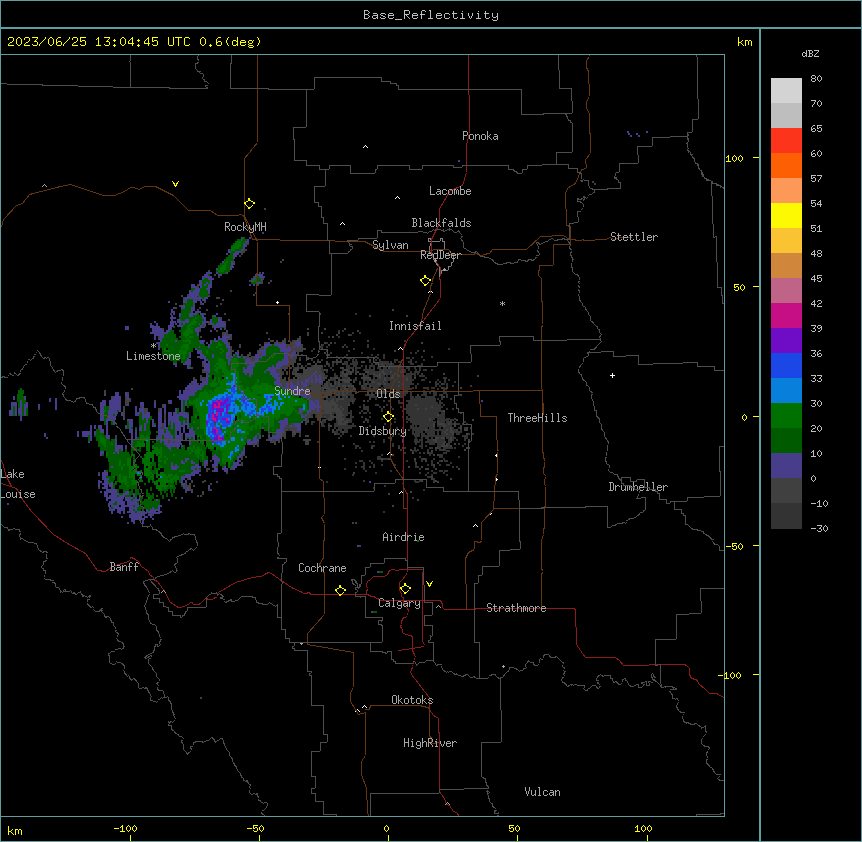Click the Sylvan town label
Screen dimensions: 862x842
tap(390, 245)
